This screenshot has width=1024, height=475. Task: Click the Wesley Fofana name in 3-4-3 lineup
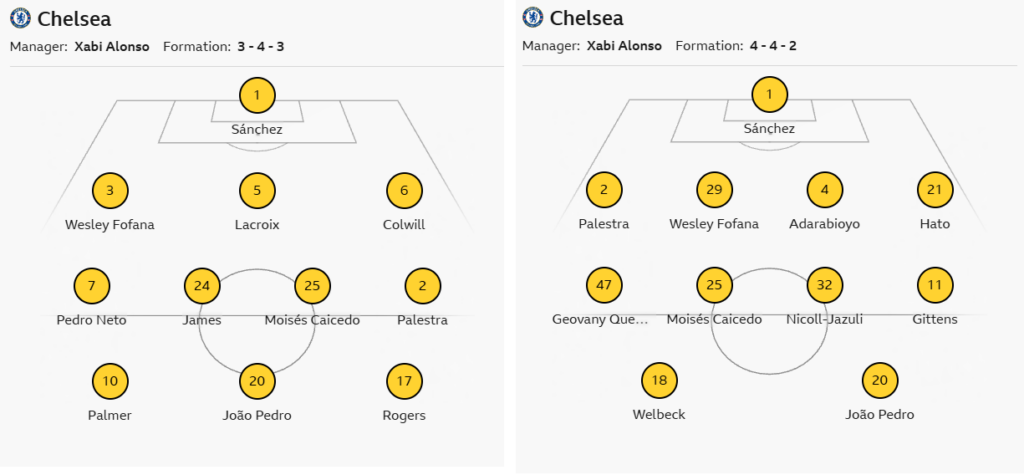(110, 225)
